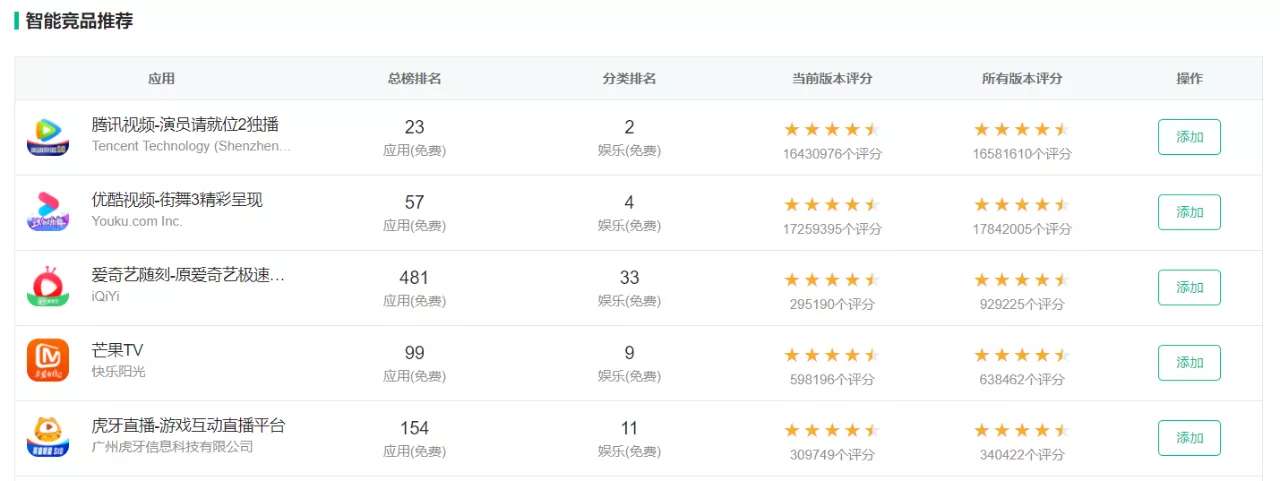Click the 所有版本评分 column header
The image size is (1280, 481).
[1022, 78]
